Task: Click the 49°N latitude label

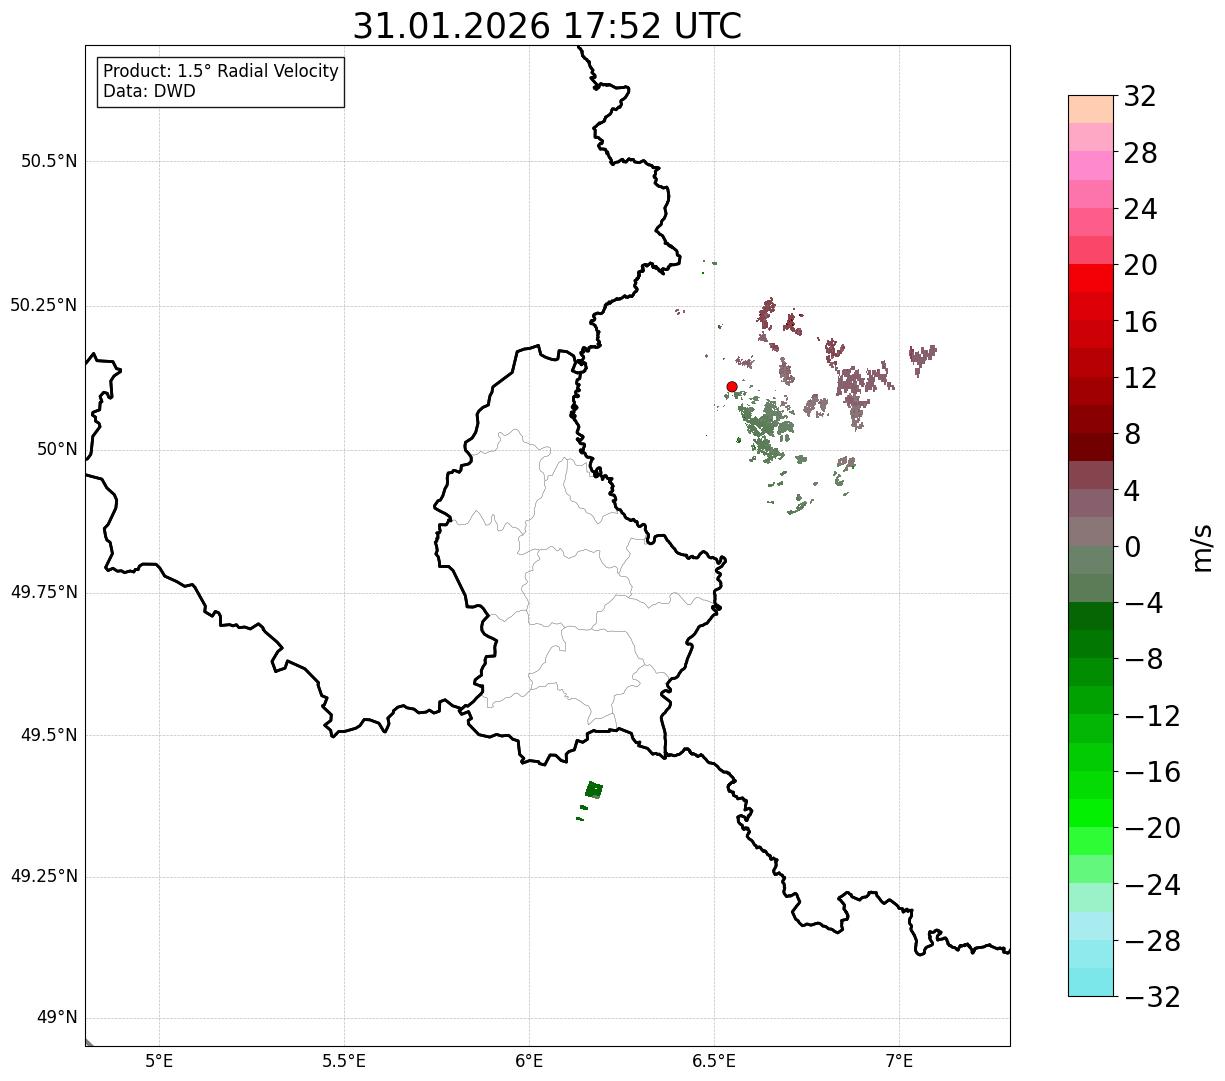Action: tap(57, 1018)
